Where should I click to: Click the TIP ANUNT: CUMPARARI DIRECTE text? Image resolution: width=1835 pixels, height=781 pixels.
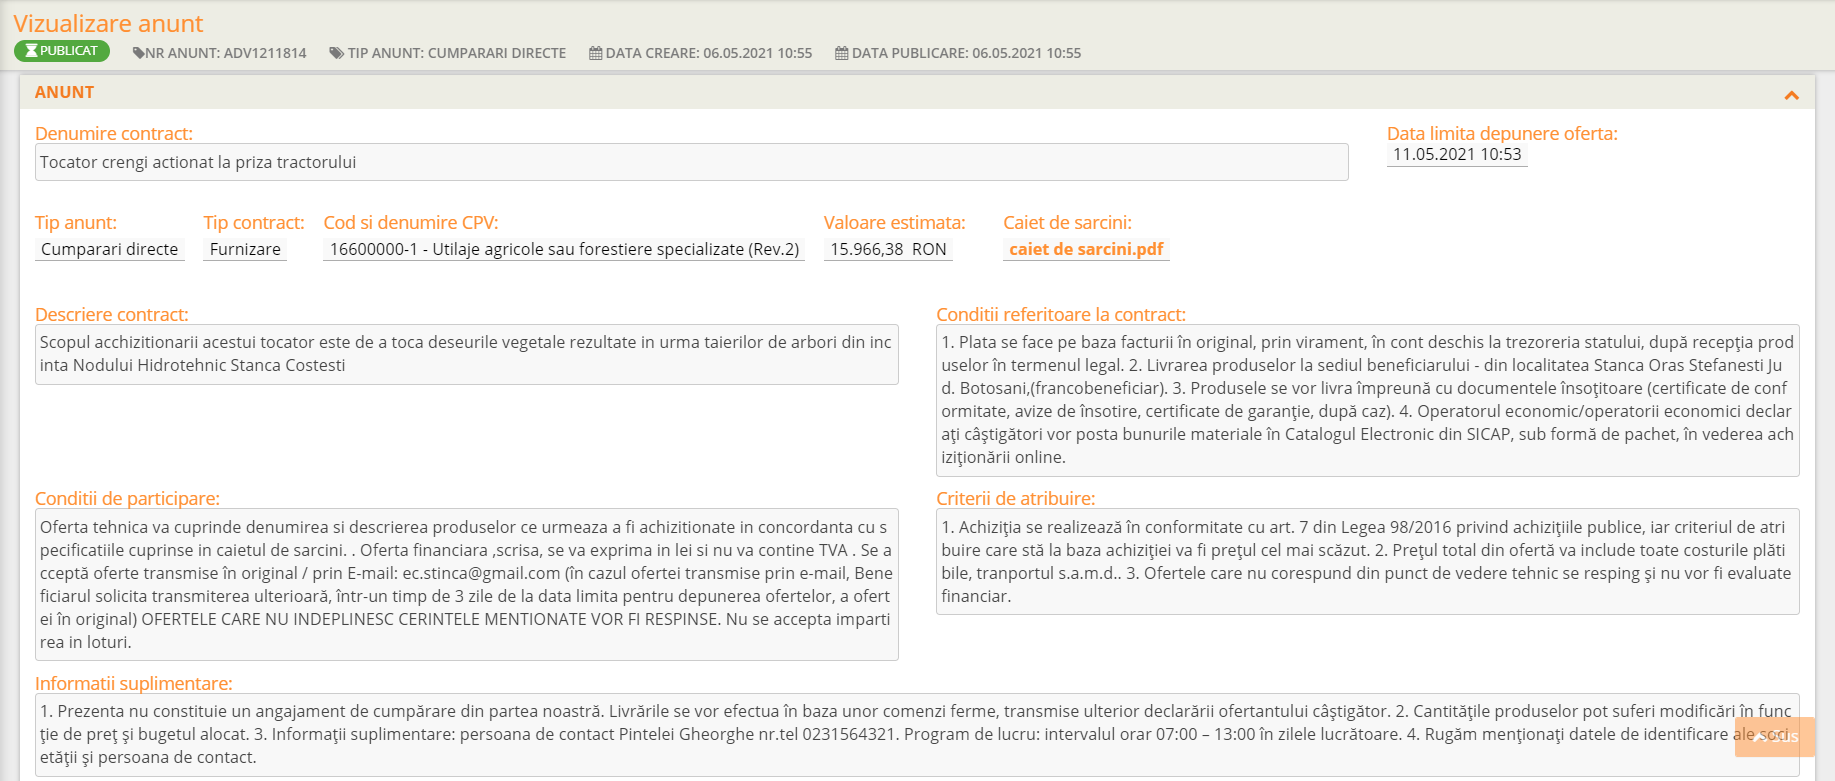coord(457,53)
